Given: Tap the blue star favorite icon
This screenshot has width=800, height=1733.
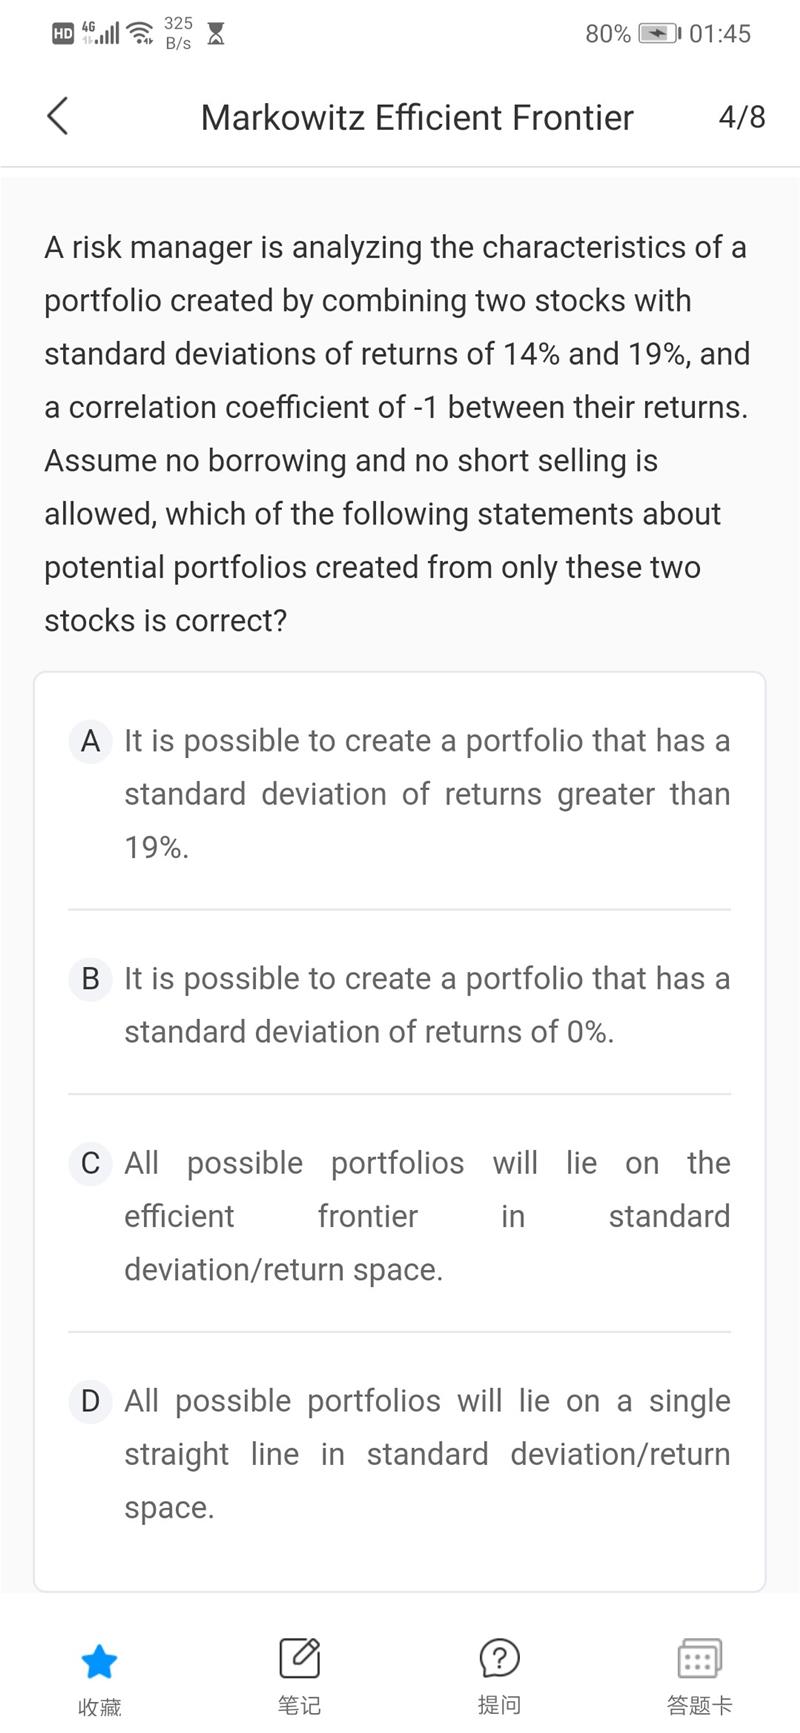Looking at the screenshot, I should pos(99,1662).
